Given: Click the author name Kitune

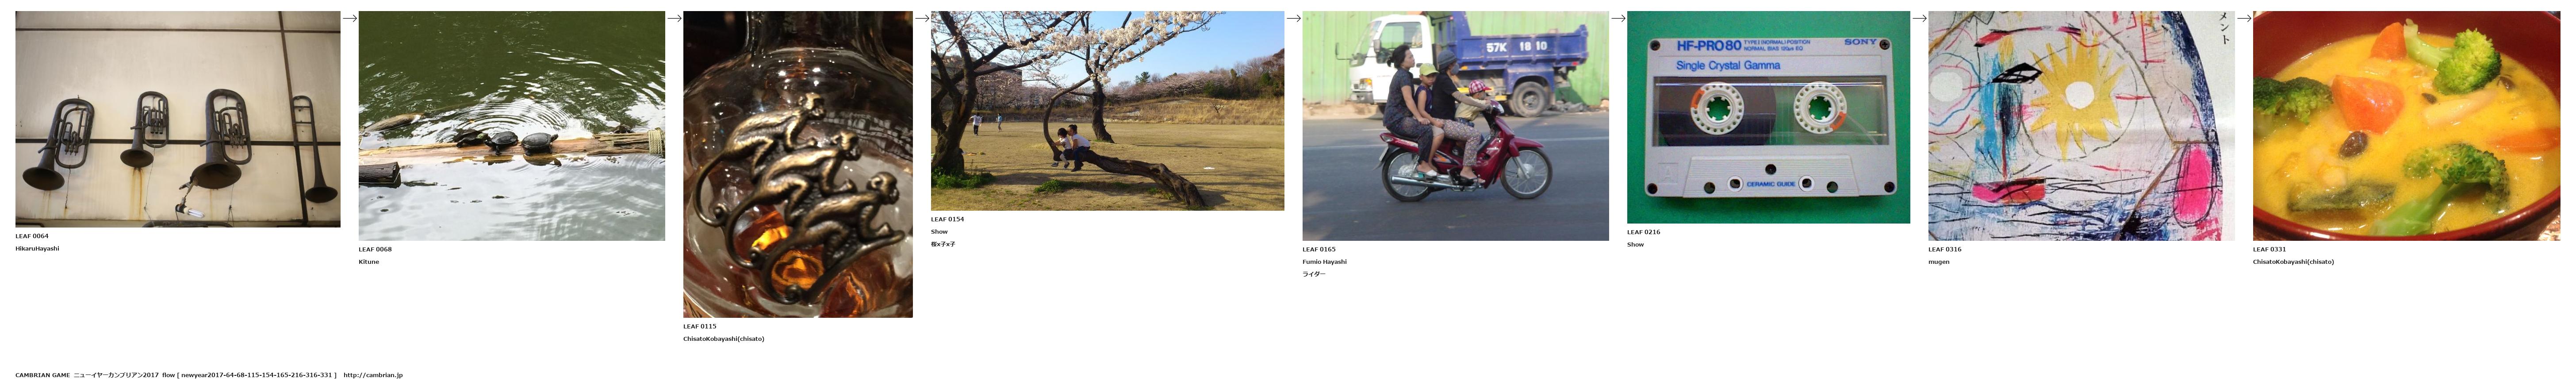Looking at the screenshot, I should (x=369, y=262).
